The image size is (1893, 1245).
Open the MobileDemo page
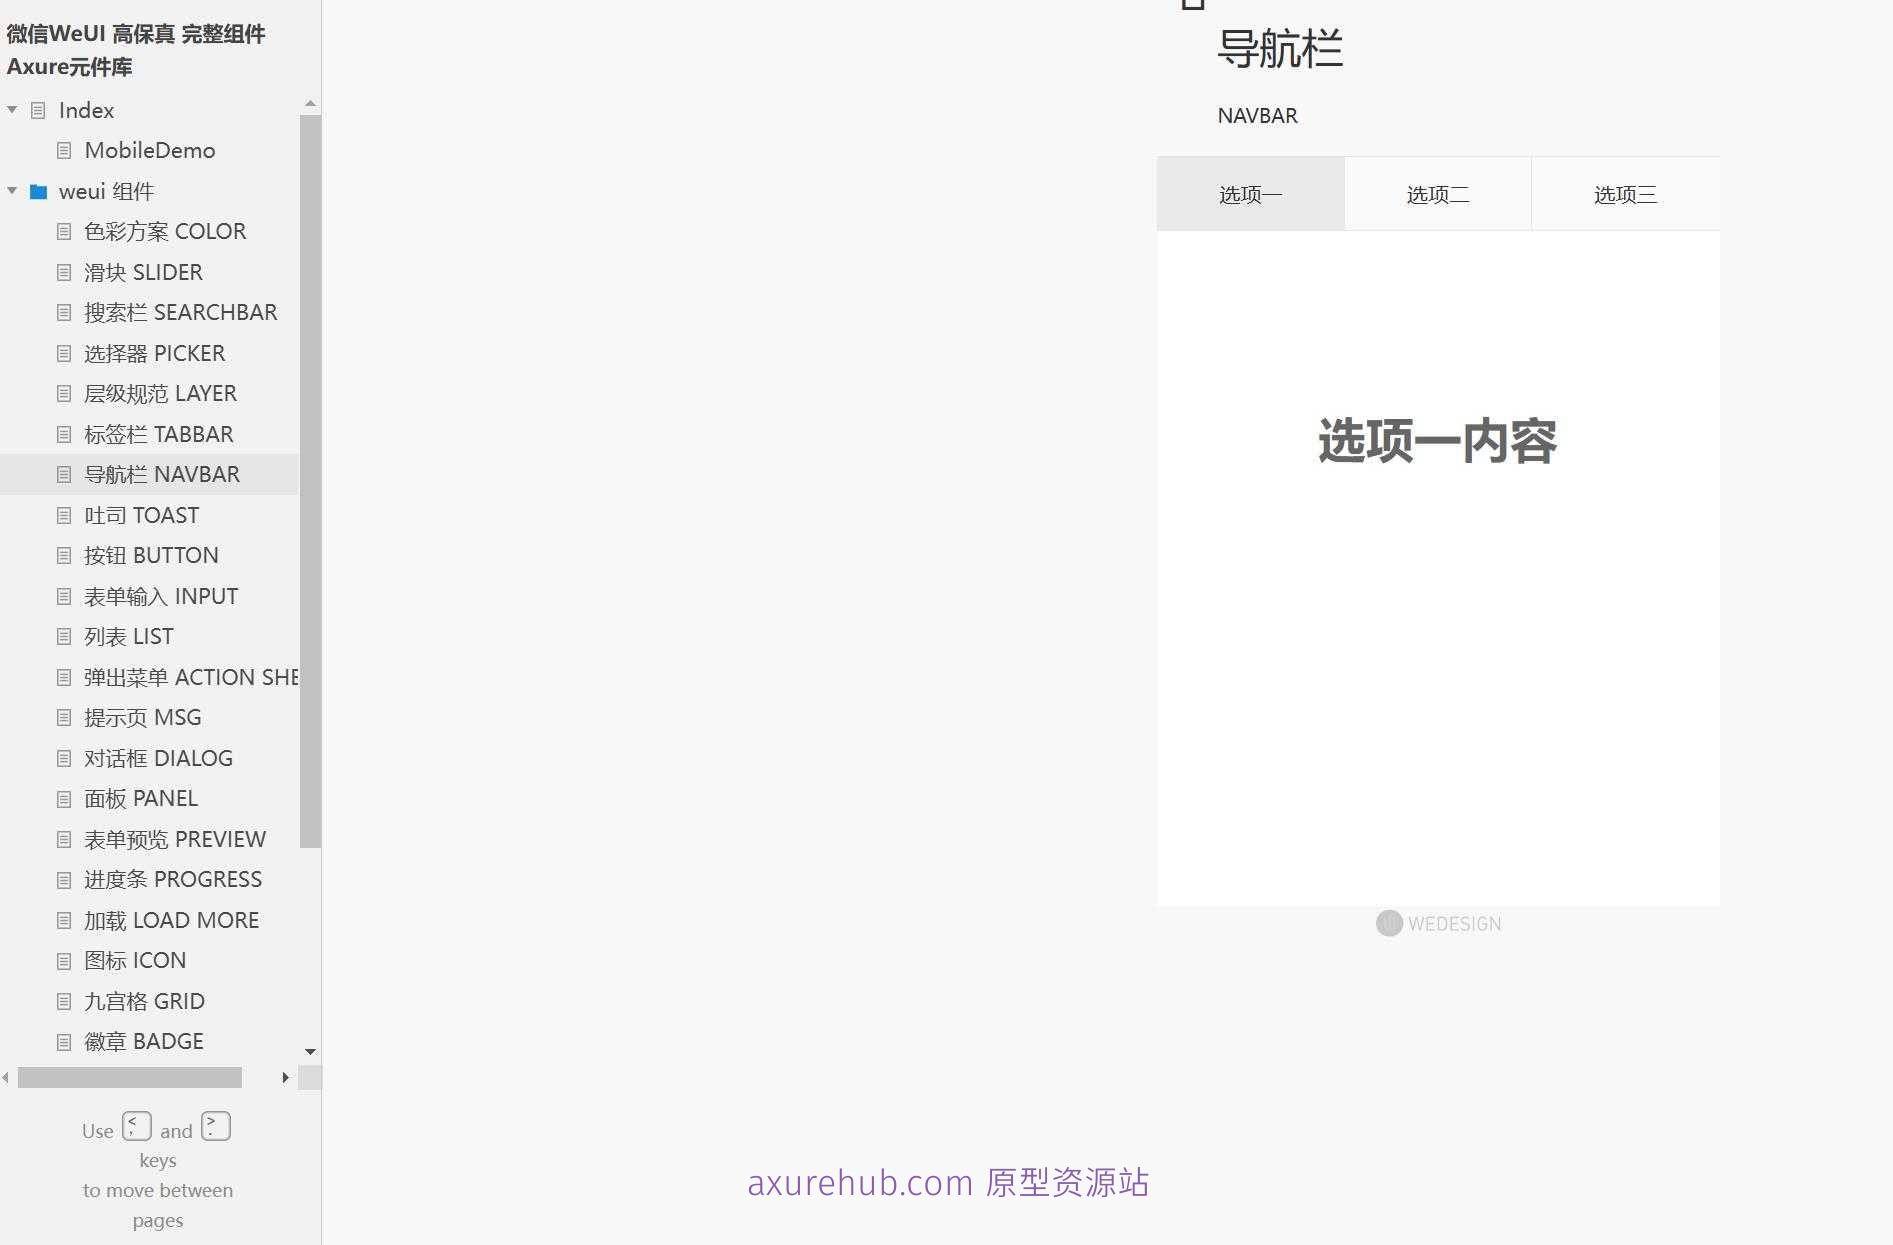[150, 150]
